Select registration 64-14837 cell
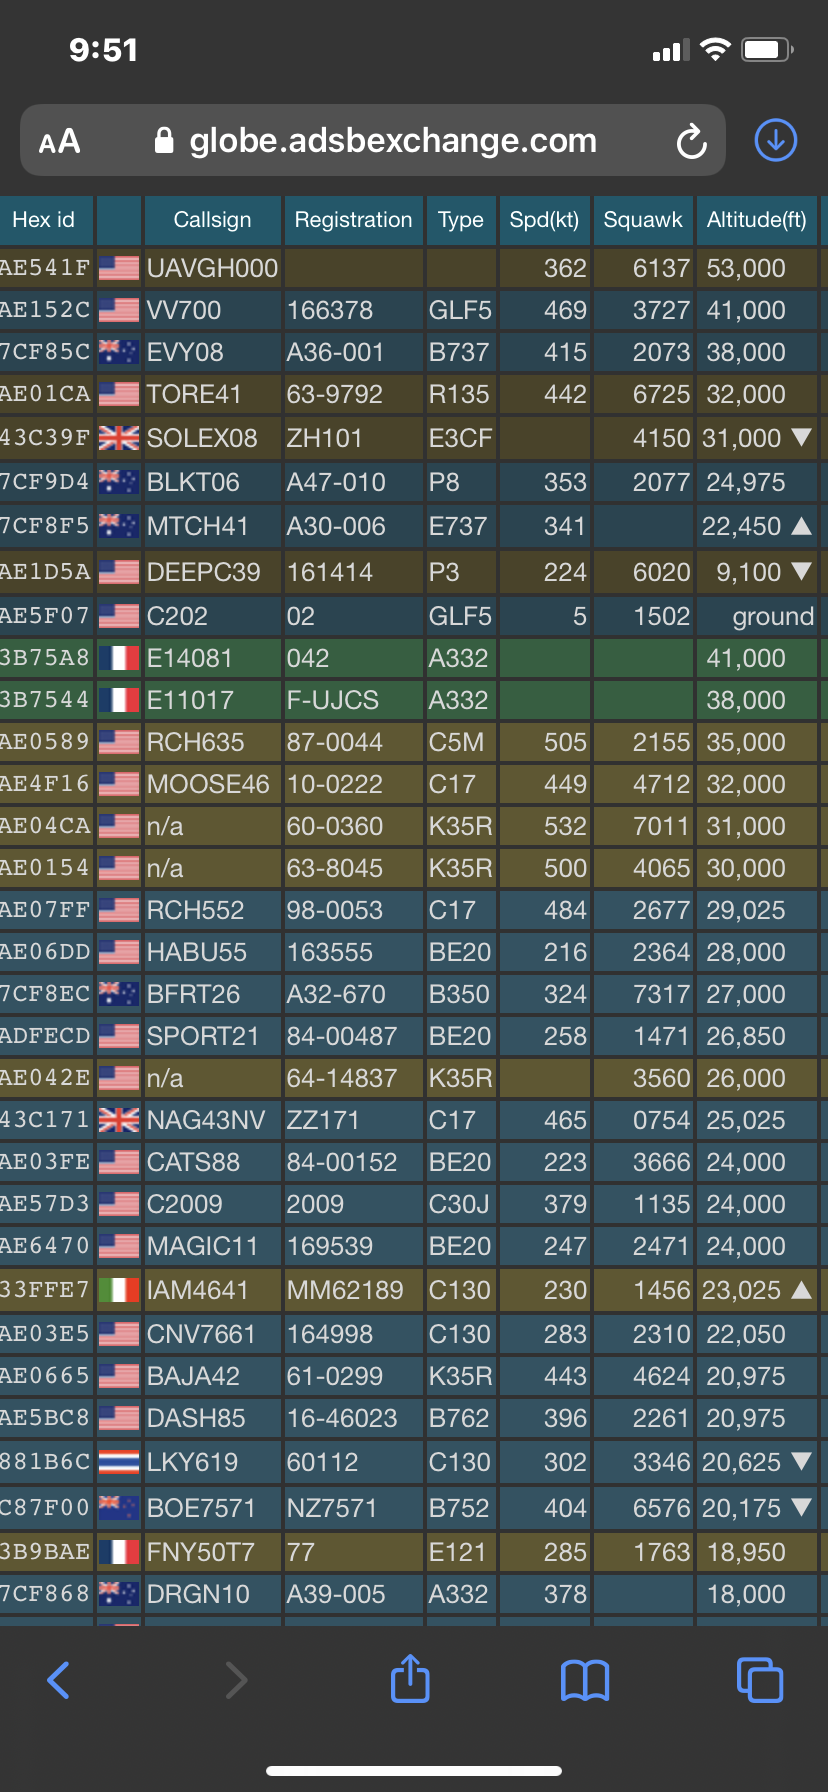This screenshot has width=828, height=1792. [353, 1078]
